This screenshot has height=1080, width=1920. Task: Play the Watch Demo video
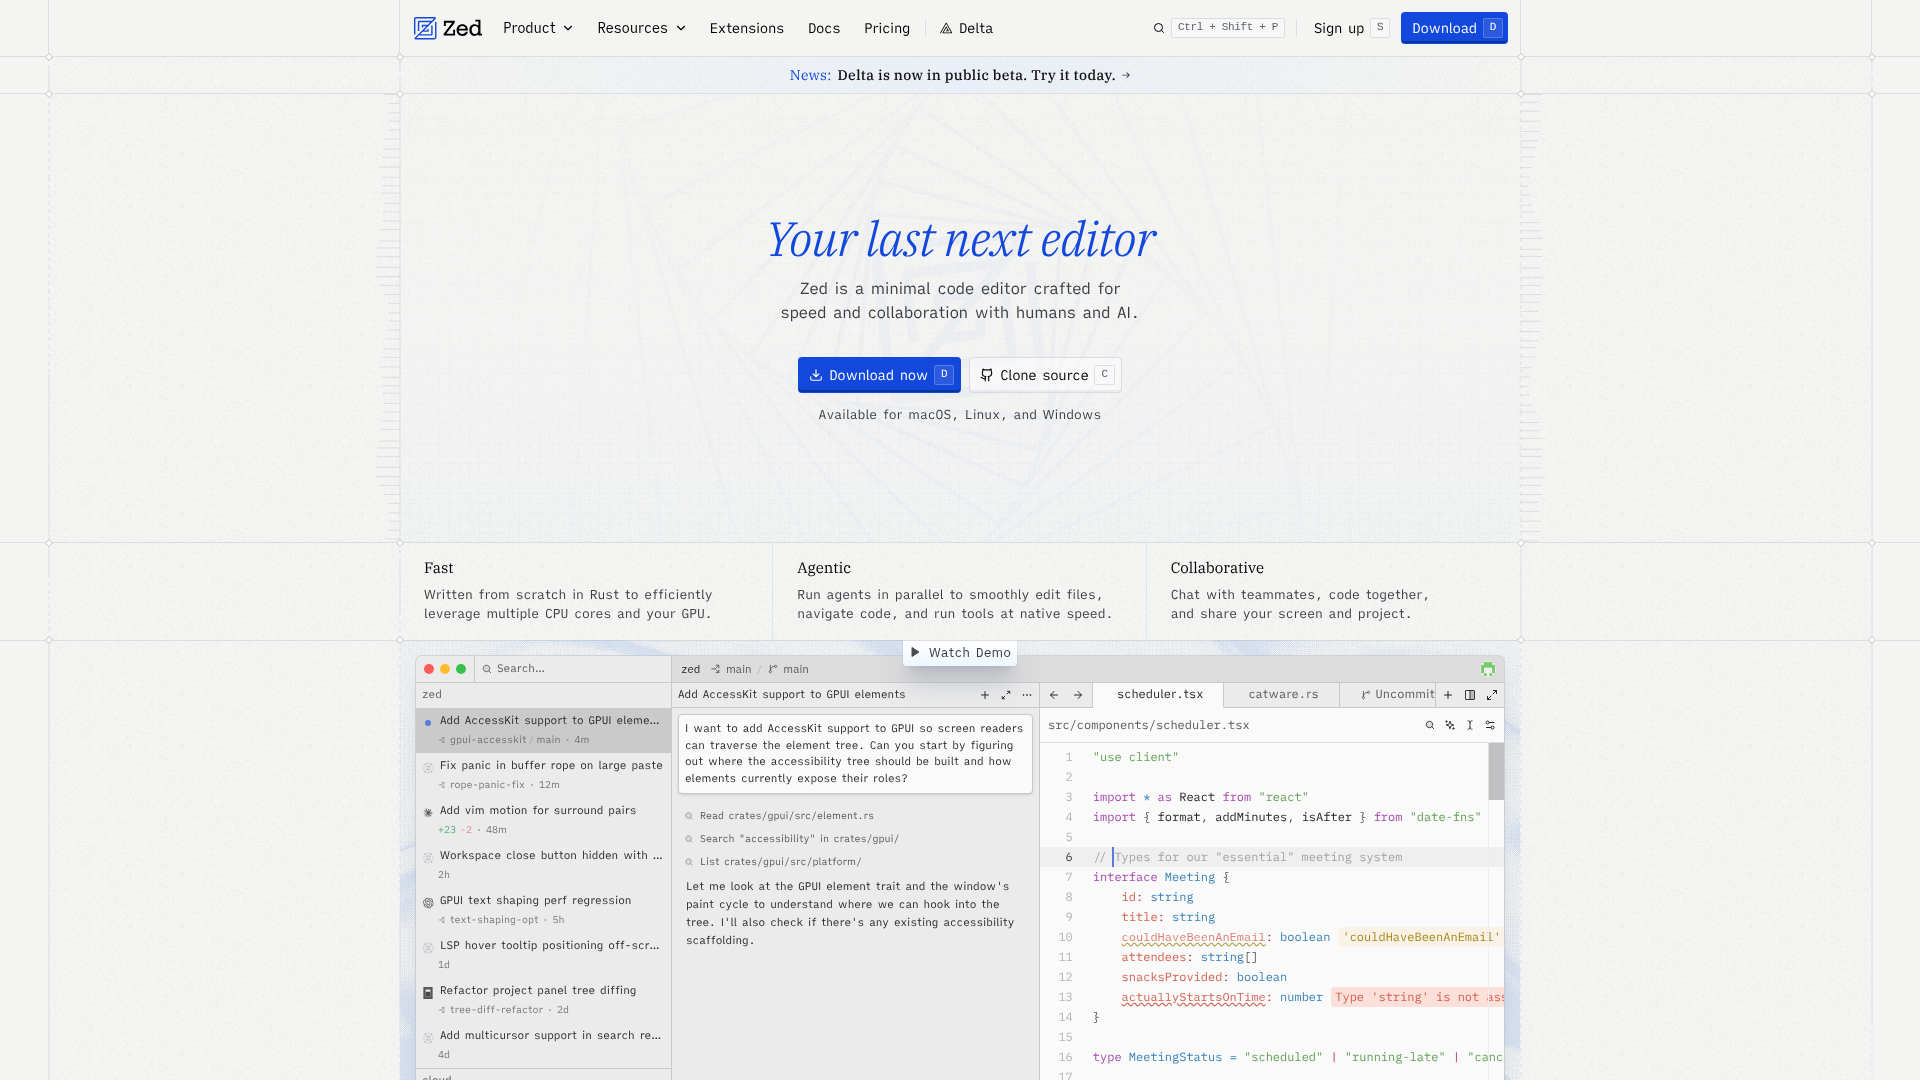(960, 653)
